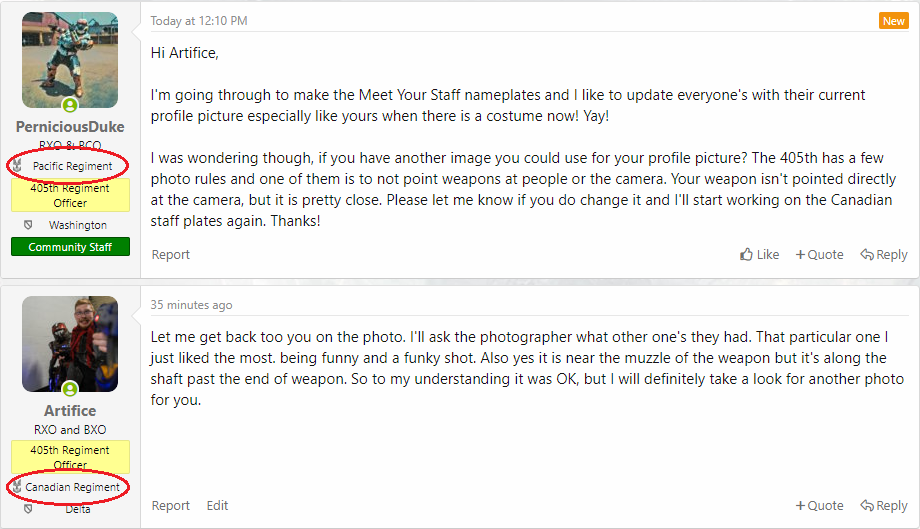Click the "Today at 12:10 PM" timestamp
This screenshot has height=529, width=920.
coord(199,21)
